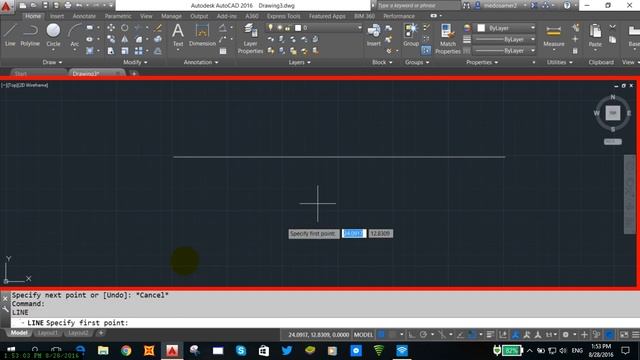The image size is (640, 360).
Task: Click the Model layout tab
Action: click(x=19, y=333)
